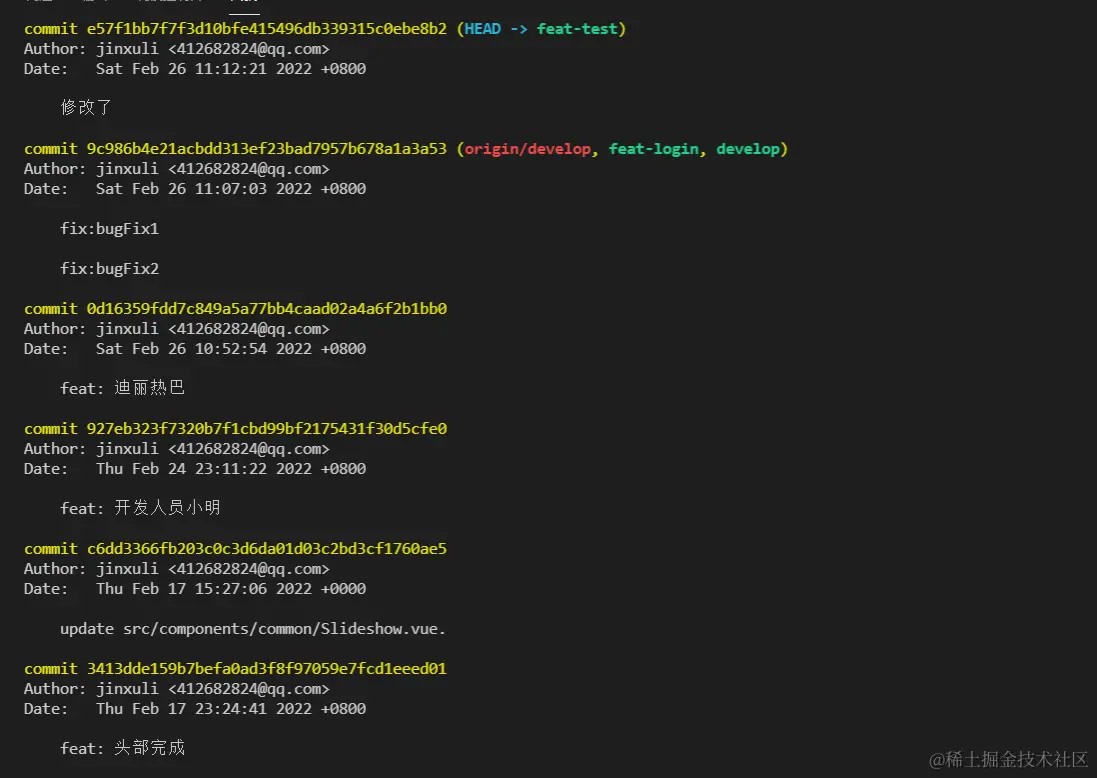The height and width of the screenshot is (778, 1097).
Task: Click the fix:bugFix2 commit message line
Action: 109,269
